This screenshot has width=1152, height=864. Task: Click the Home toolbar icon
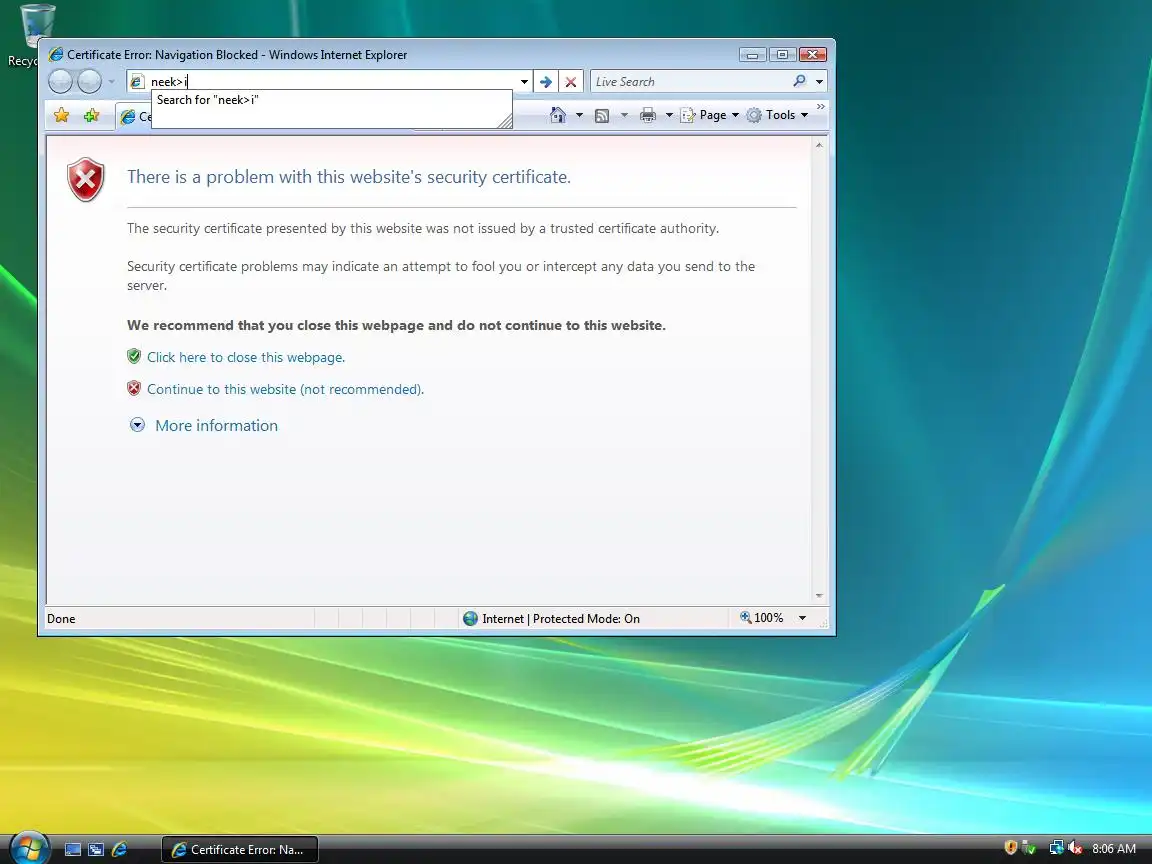(x=558, y=115)
